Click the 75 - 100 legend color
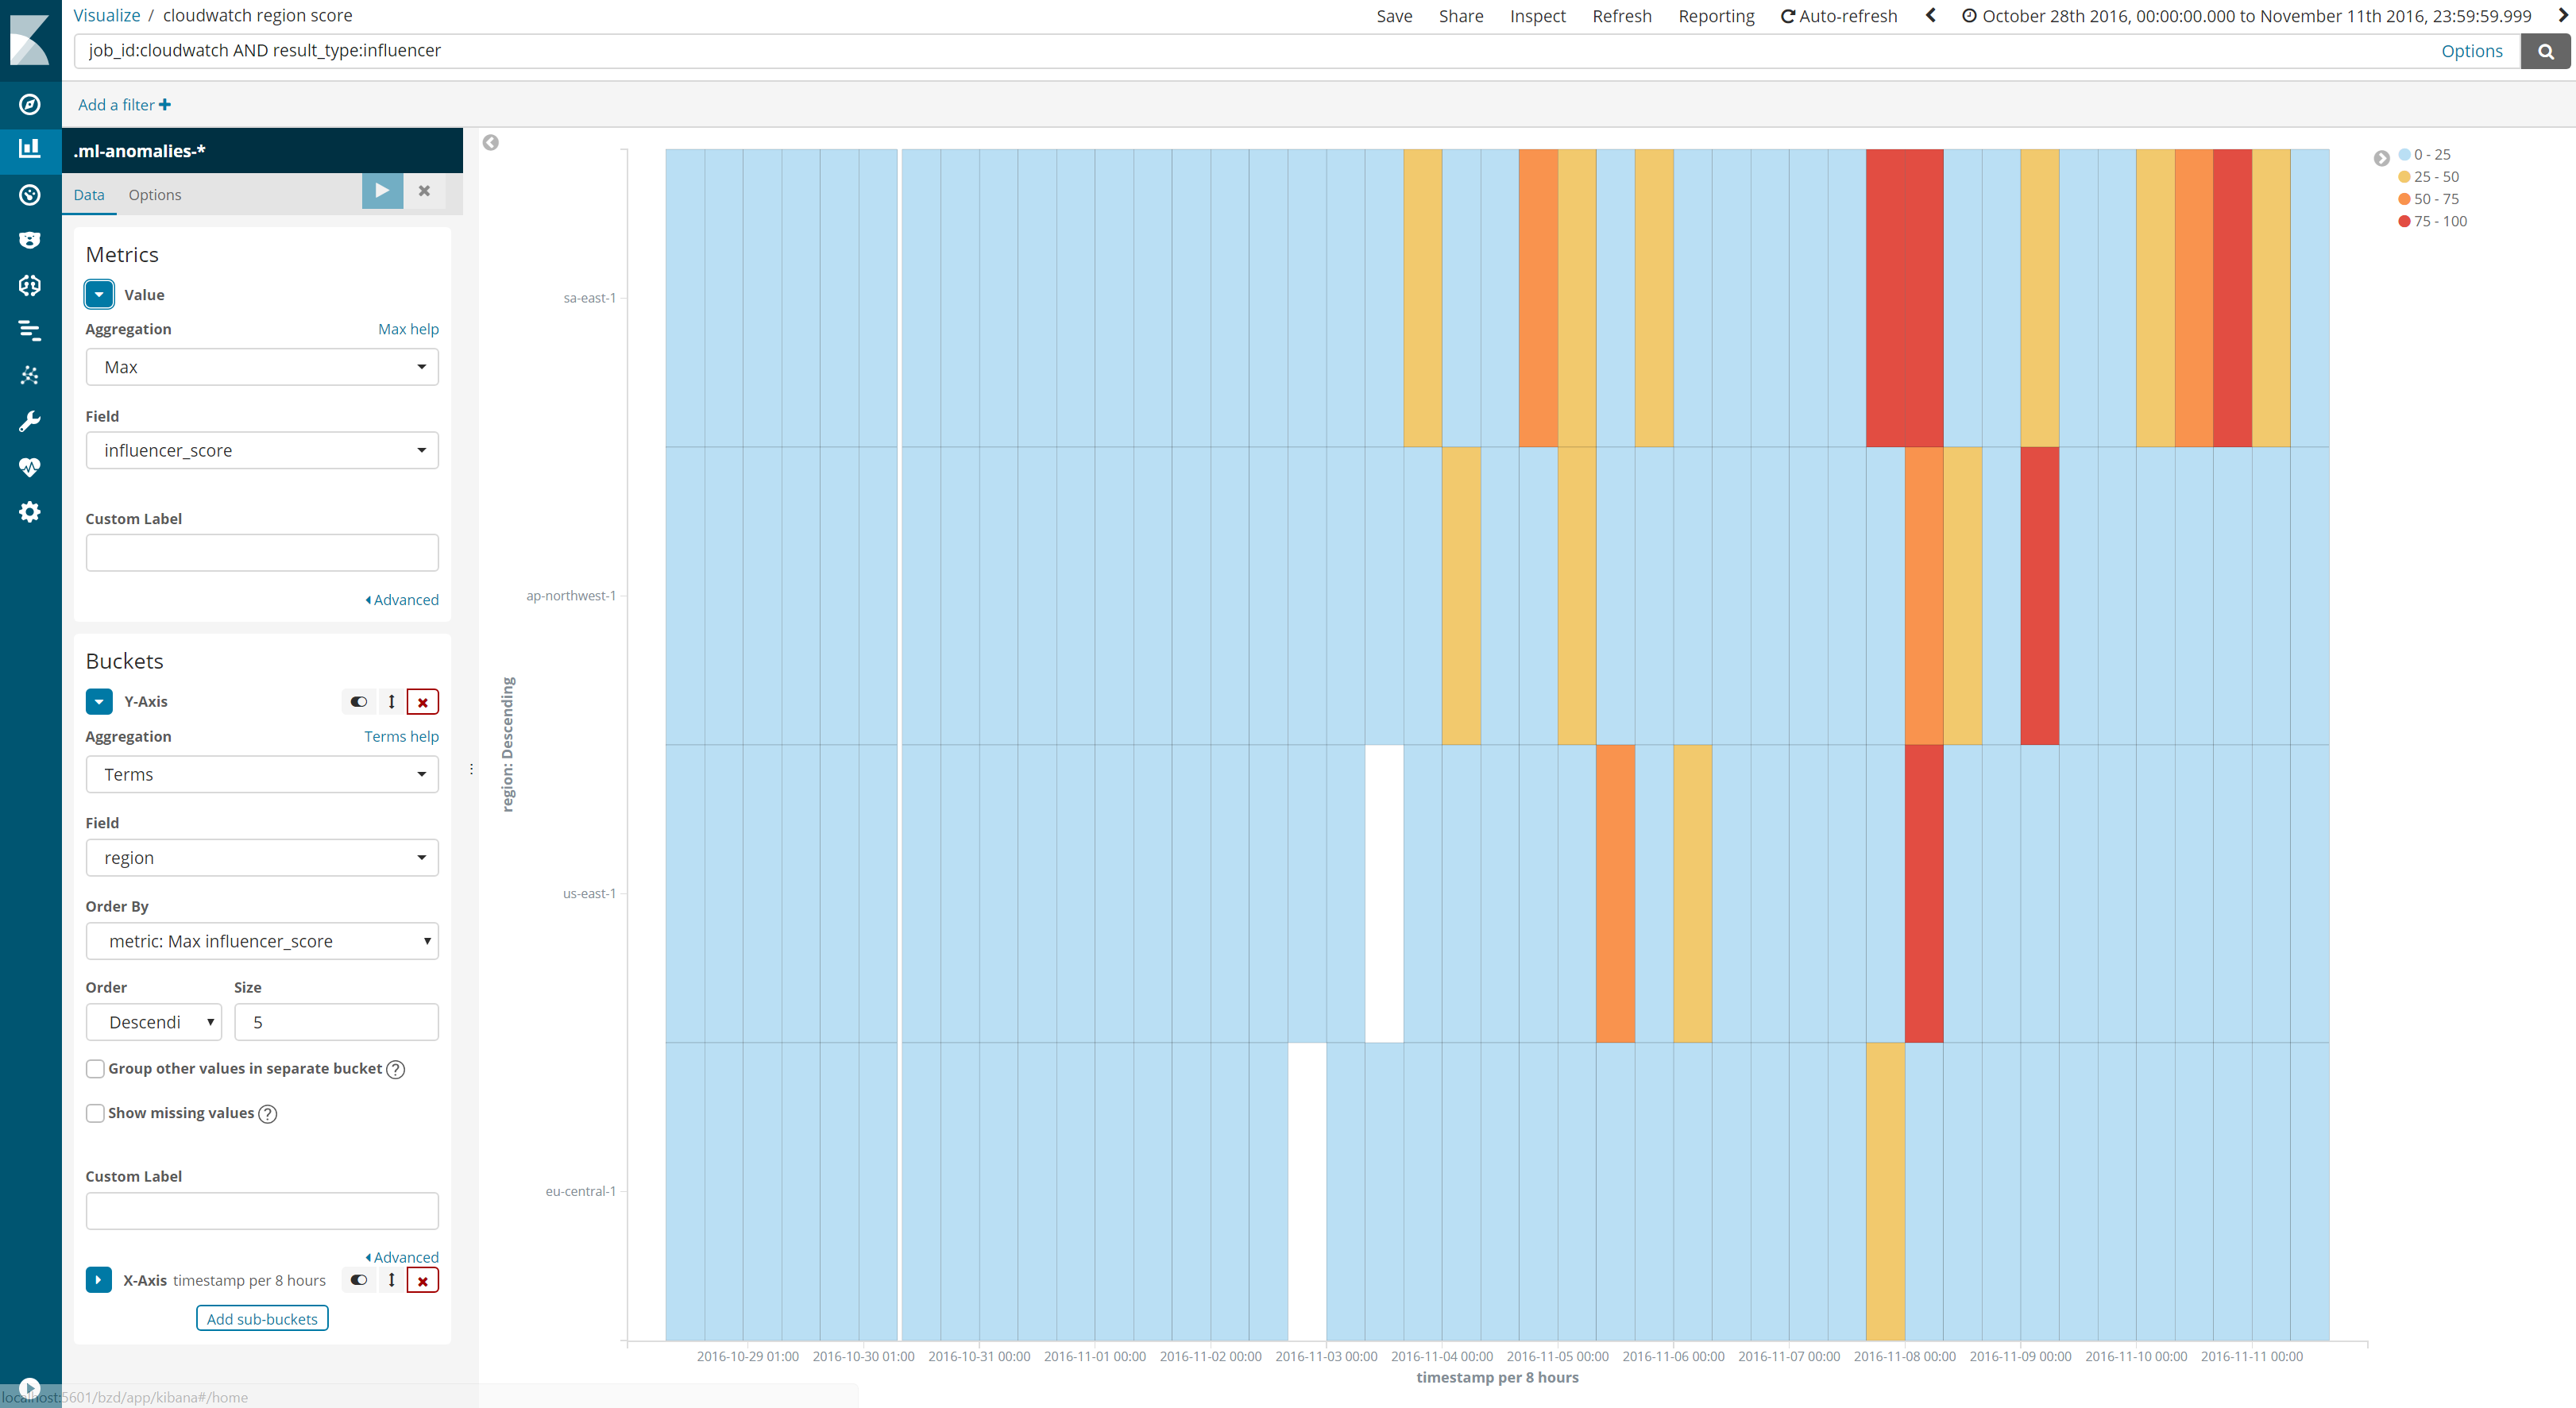The image size is (2576, 1408). pyautogui.click(x=2404, y=221)
